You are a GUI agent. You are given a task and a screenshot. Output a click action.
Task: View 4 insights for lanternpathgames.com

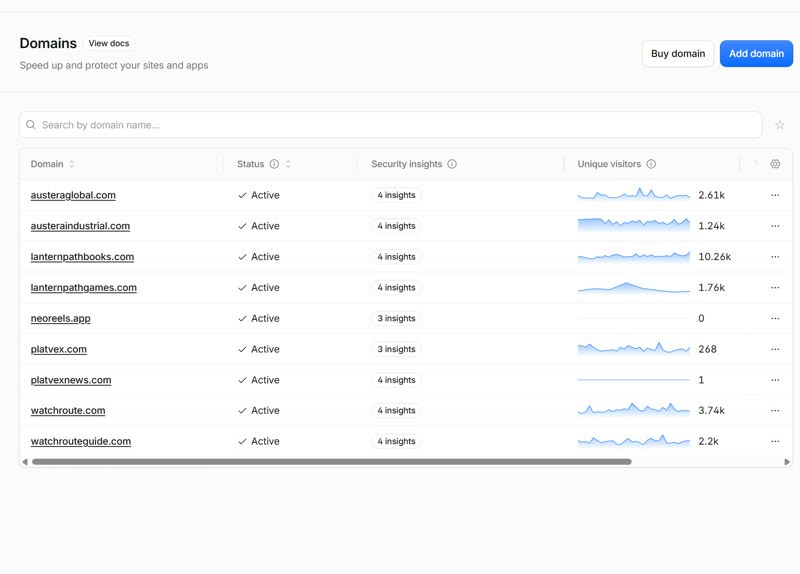pyautogui.click(x=396, y=287)
